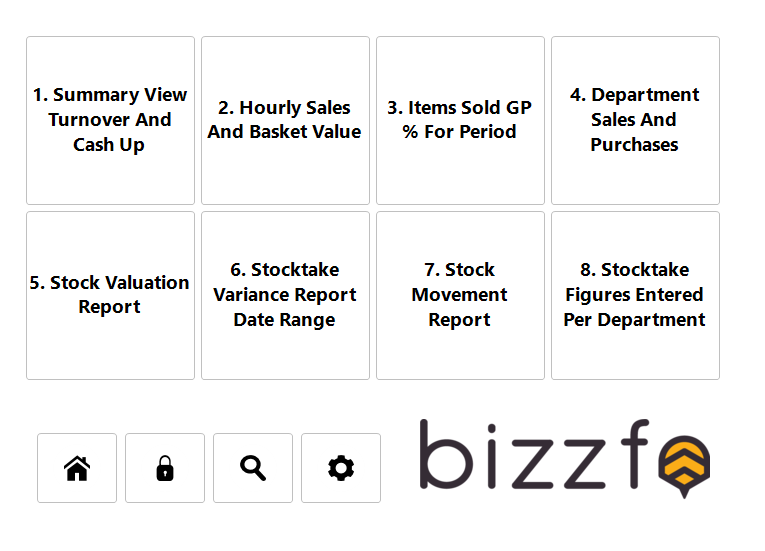The image size is (765, 551).
Task: Open Summary View Turnover And Cash Up
Action: [x=110, y=120]
